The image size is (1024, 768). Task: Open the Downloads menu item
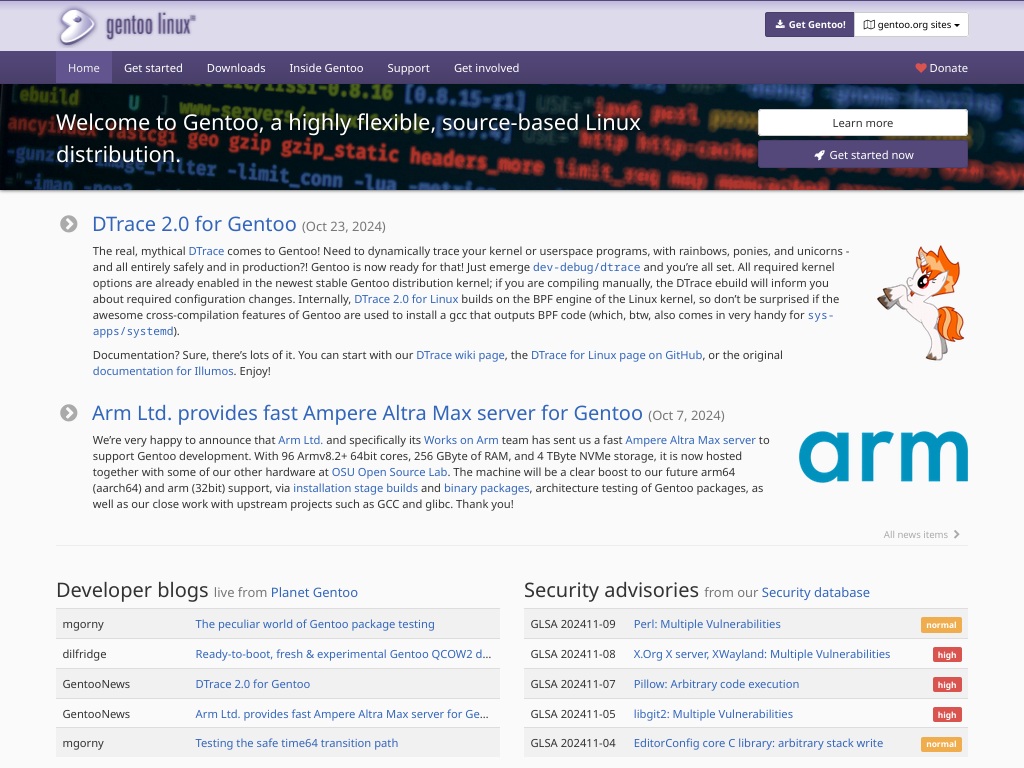pos(236,68)
